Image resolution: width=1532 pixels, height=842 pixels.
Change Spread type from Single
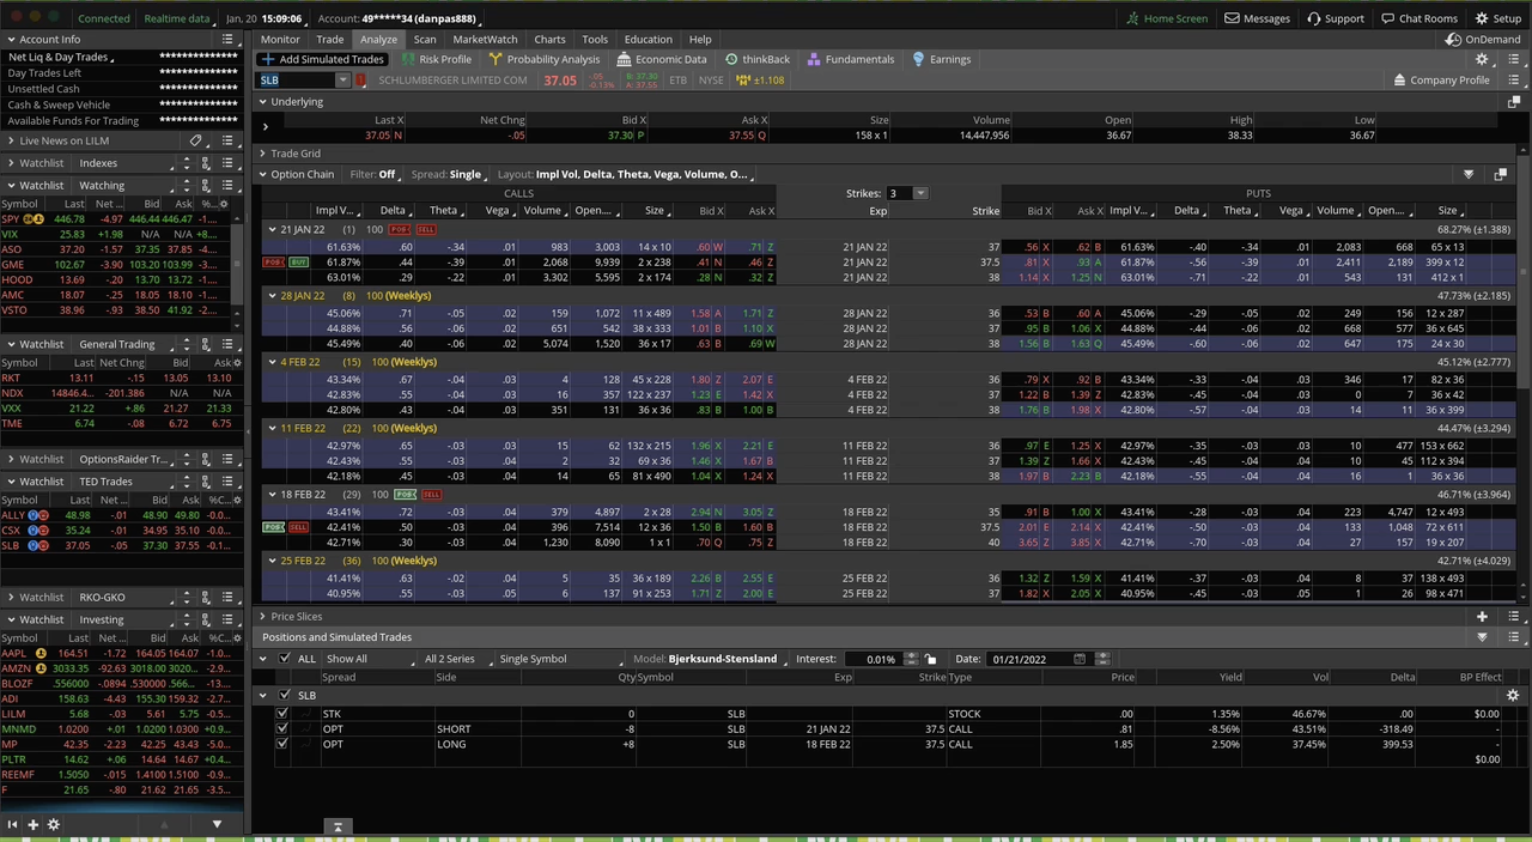pos(448,174)
